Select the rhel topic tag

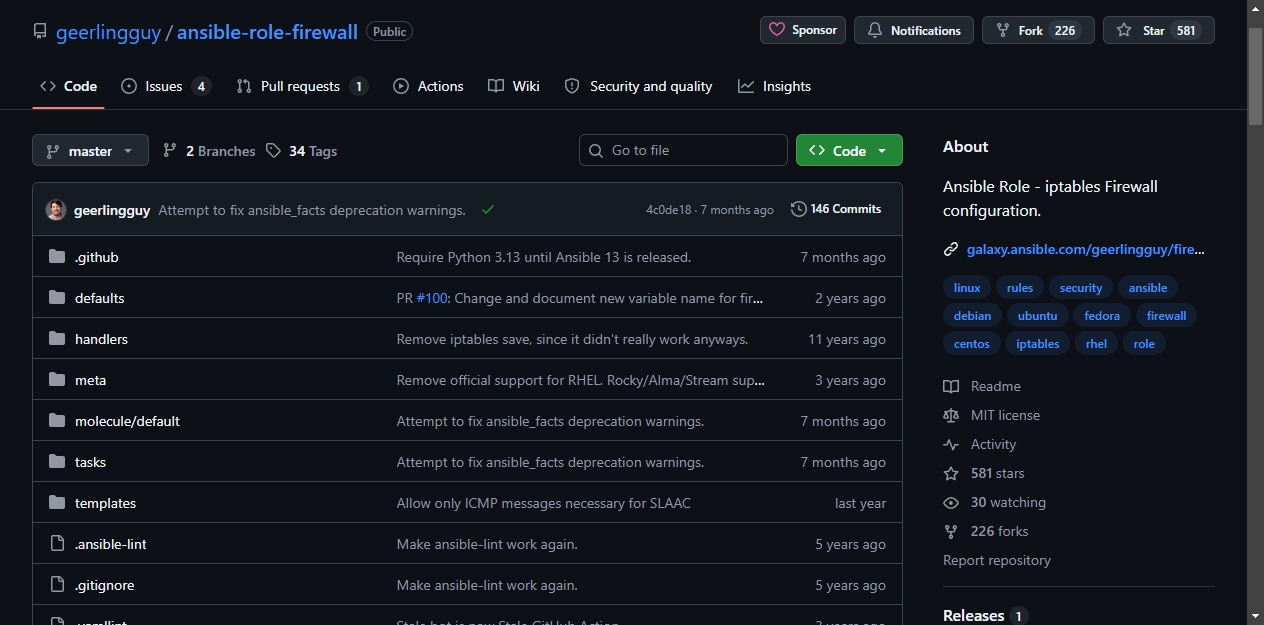pyautogui.click(x=1096, y=344)
